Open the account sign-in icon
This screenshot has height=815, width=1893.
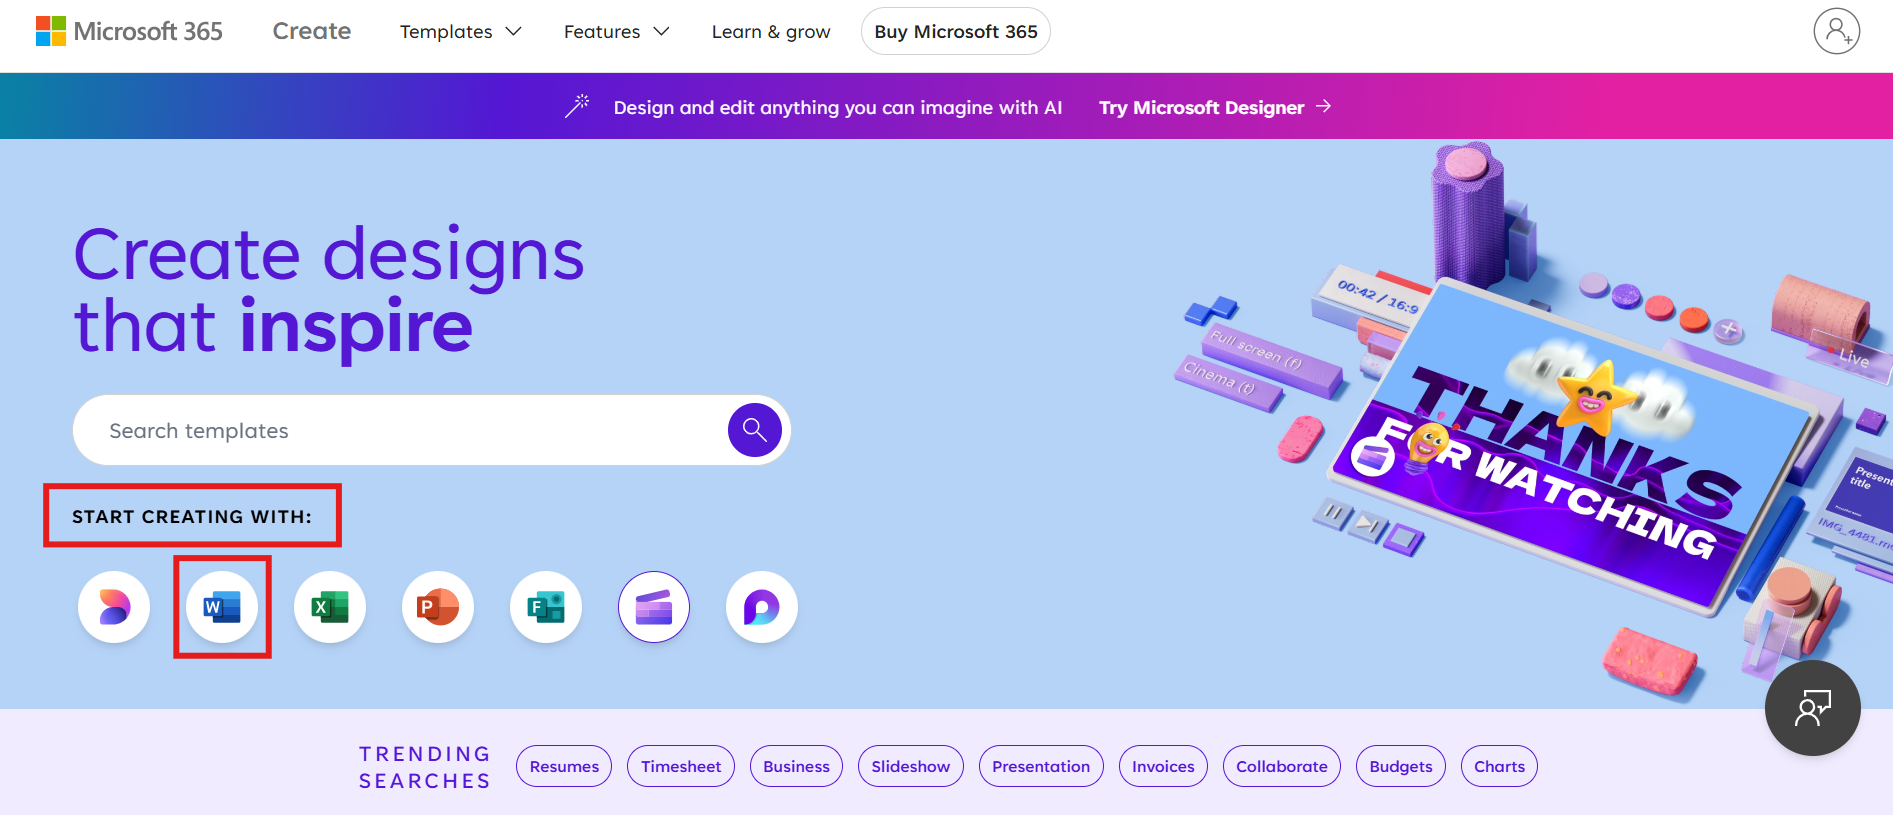click(1837, 31)
